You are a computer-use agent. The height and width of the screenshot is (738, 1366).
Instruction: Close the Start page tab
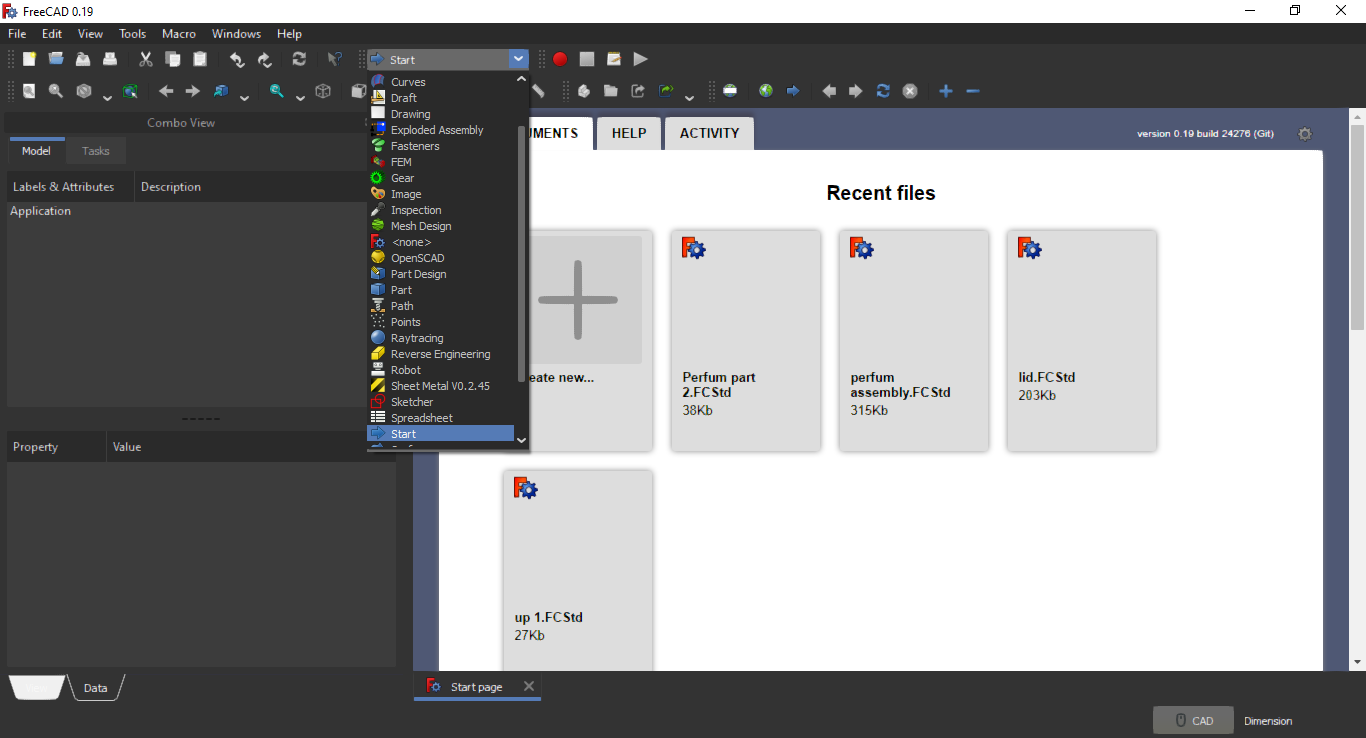(x=529, y=686)
